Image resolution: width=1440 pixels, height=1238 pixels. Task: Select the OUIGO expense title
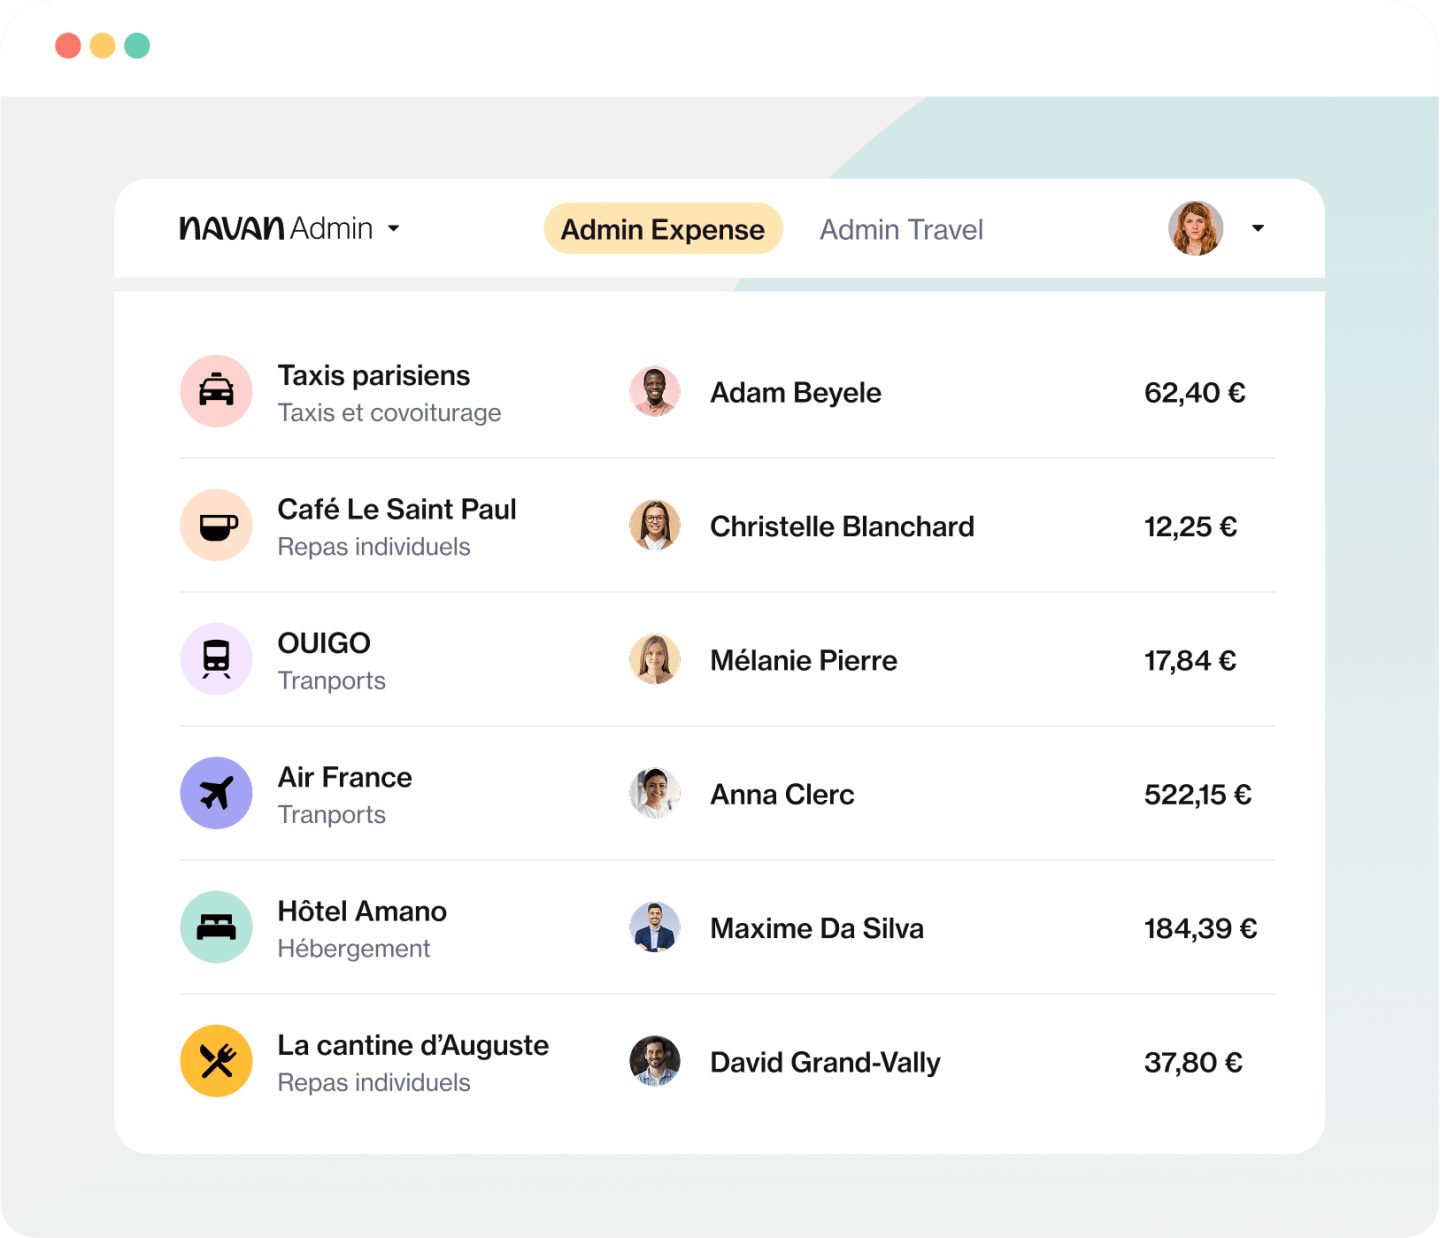click(324, 643)
